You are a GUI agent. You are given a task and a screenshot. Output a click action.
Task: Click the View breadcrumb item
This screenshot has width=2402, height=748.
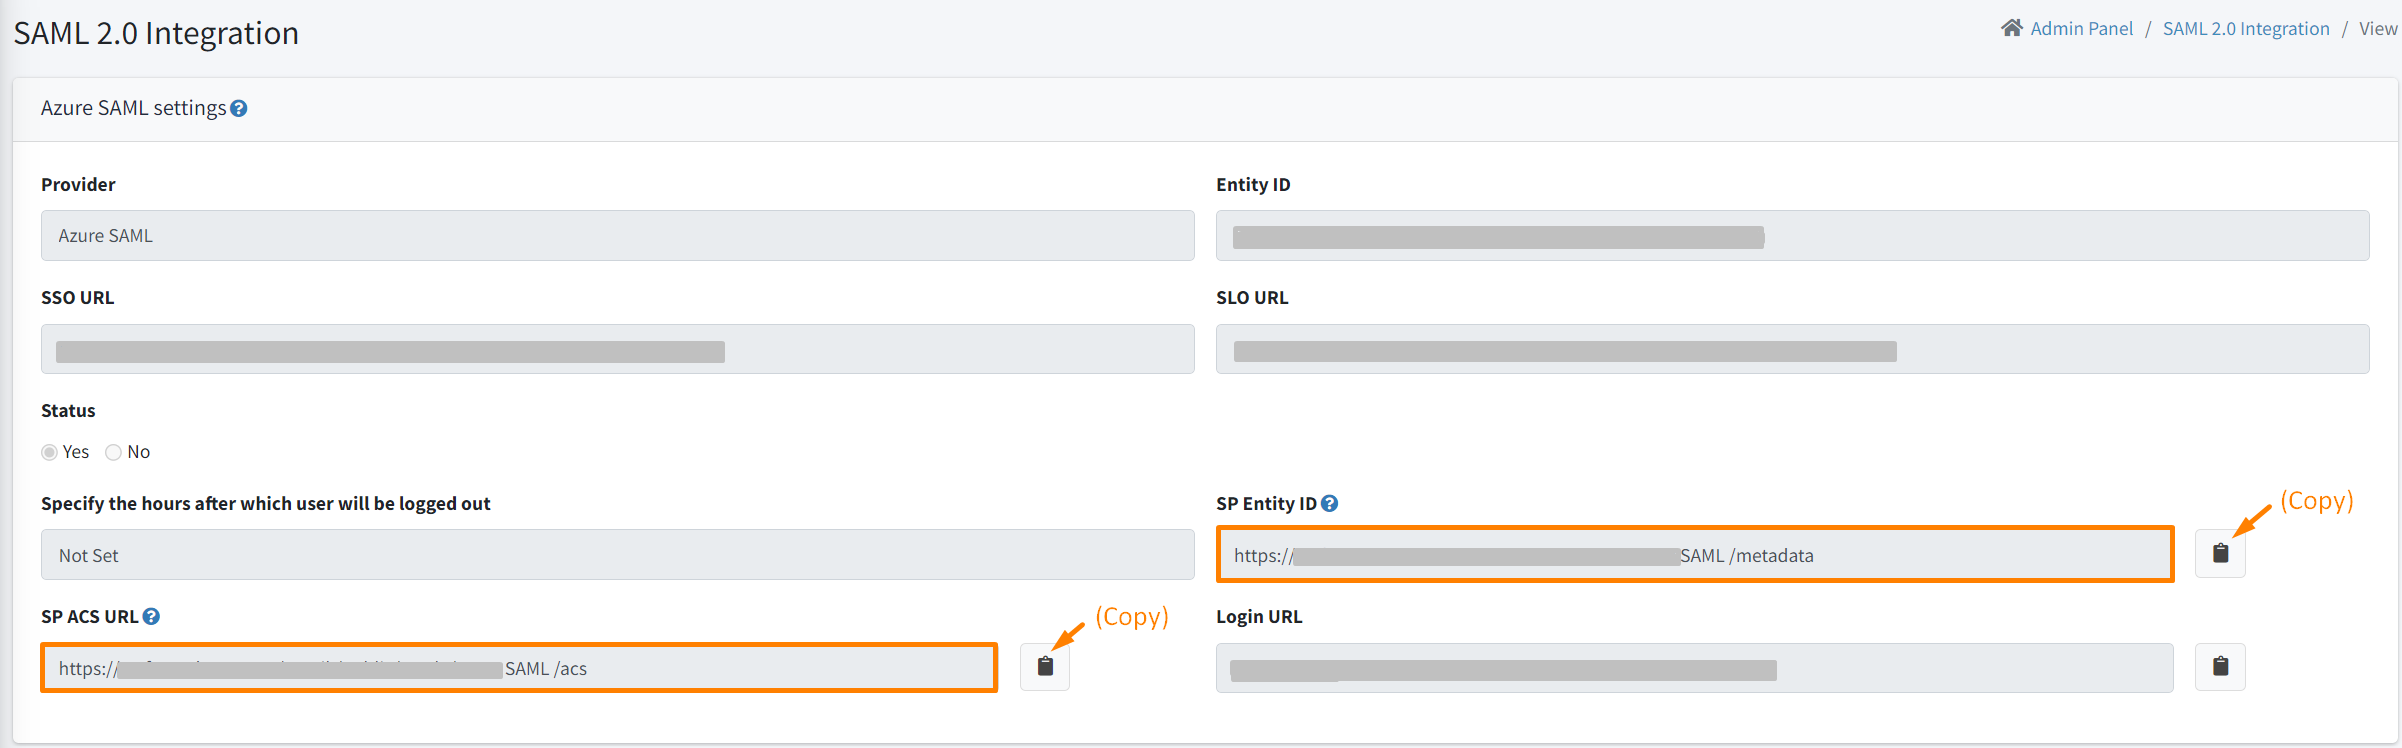tap(2377, 29)
